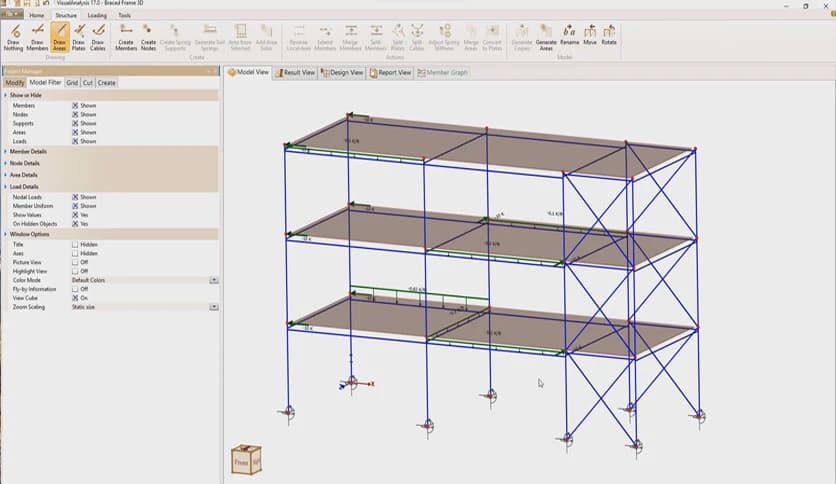Screen dimensions: 836x484
Task: Switch to the Result View tab
Action: point(295,72)
